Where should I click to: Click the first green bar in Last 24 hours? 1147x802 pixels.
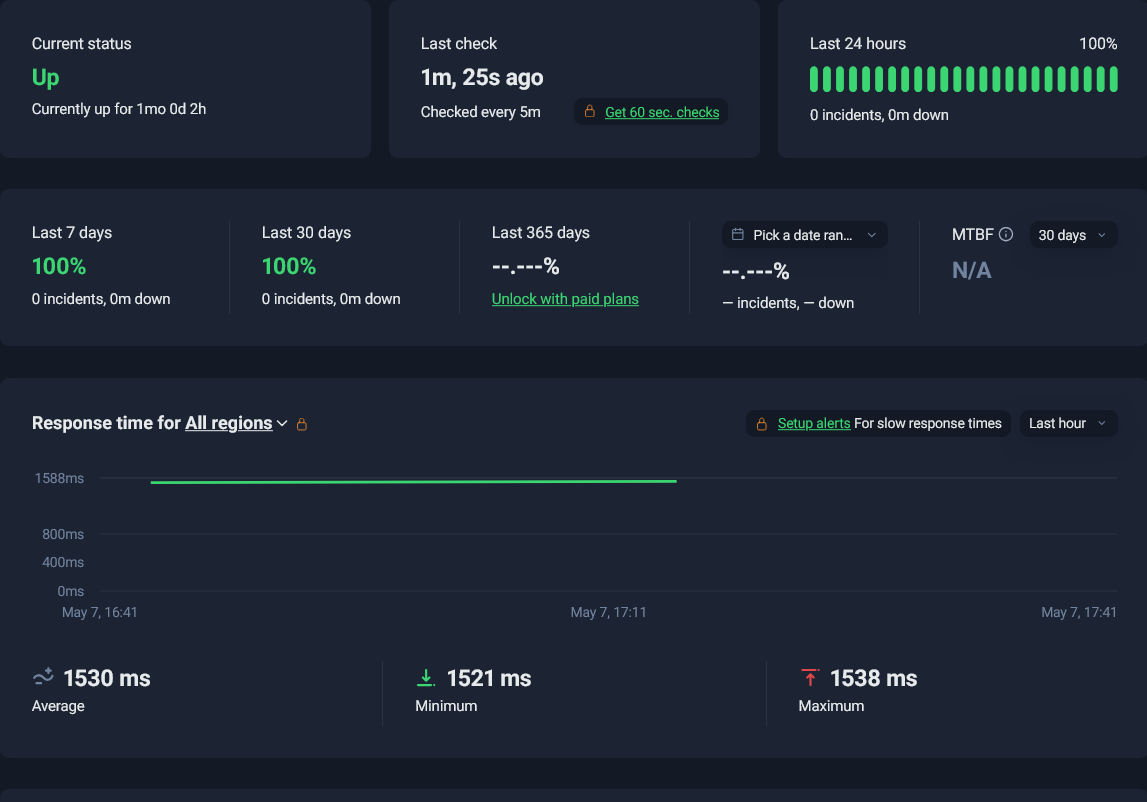813,79
